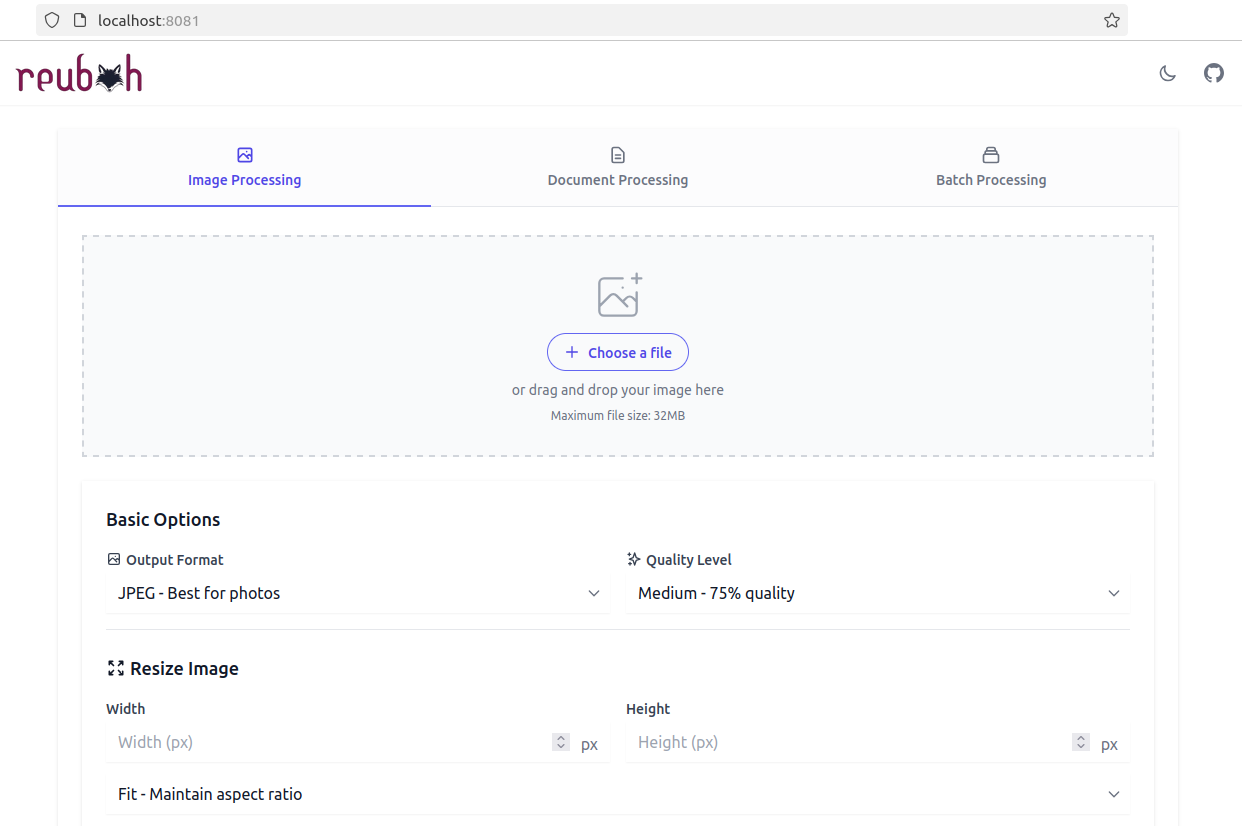Focus the Height (px) input field
Image resolution: width=1242 pixels, height=826 pixels.
850,742
